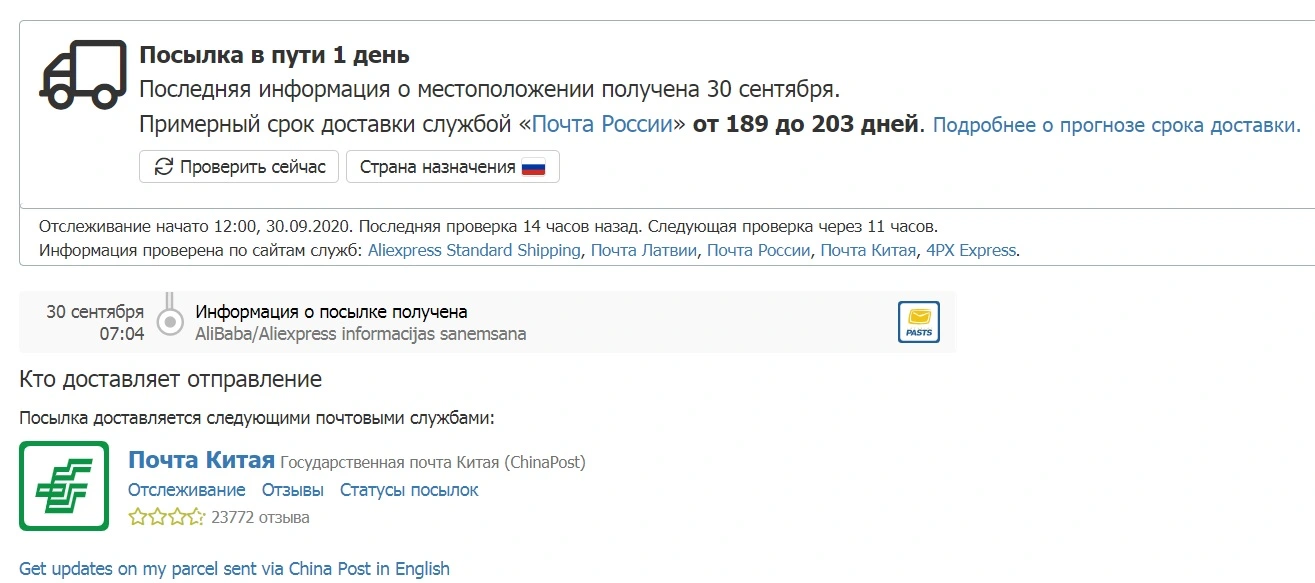Viewport: 1315px width, 583px height.
Task: Open 'Get updates on my parcel' English link
Action: coord(235,568)
